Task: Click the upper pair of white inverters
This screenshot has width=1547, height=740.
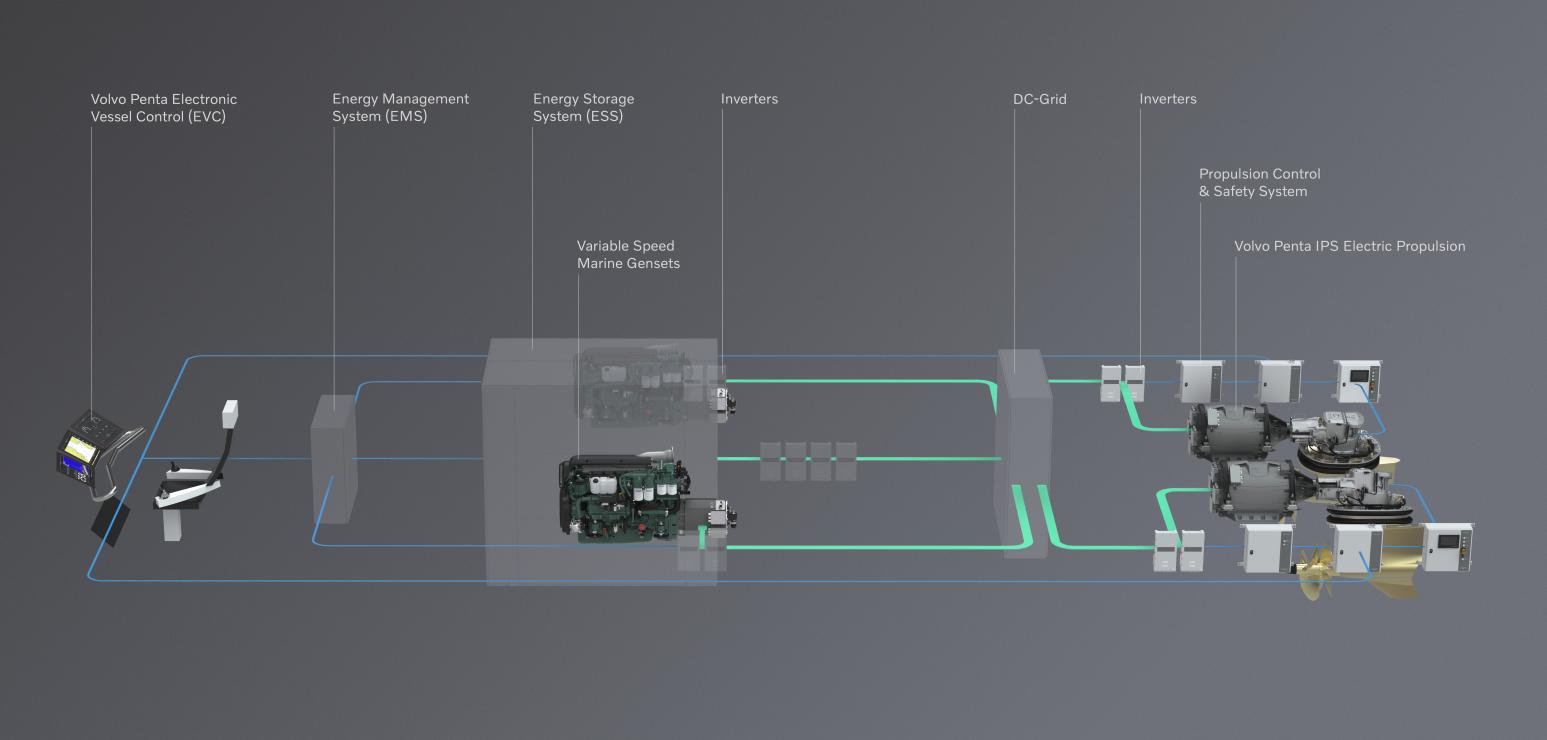Action: [1122, 383]
